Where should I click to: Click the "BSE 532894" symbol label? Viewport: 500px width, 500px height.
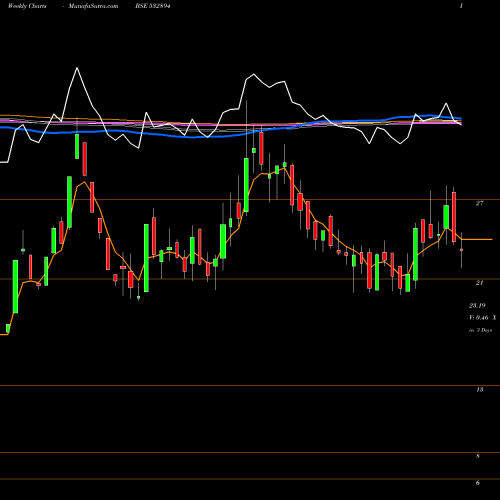(x=153, y=6)
